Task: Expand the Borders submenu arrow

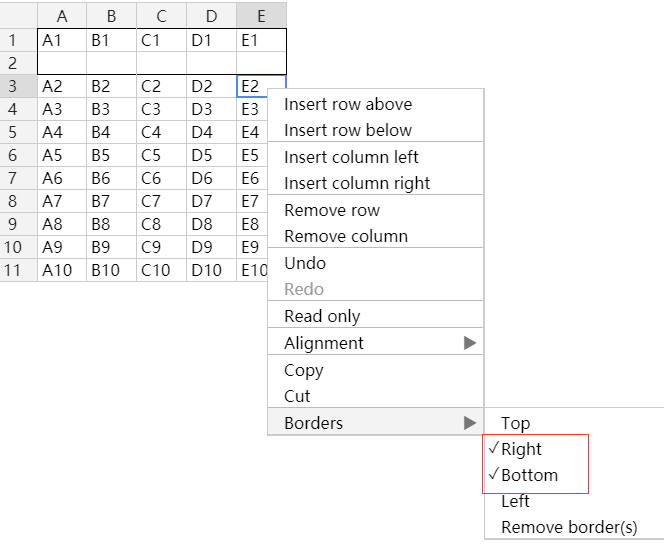Action: [470, 423]
